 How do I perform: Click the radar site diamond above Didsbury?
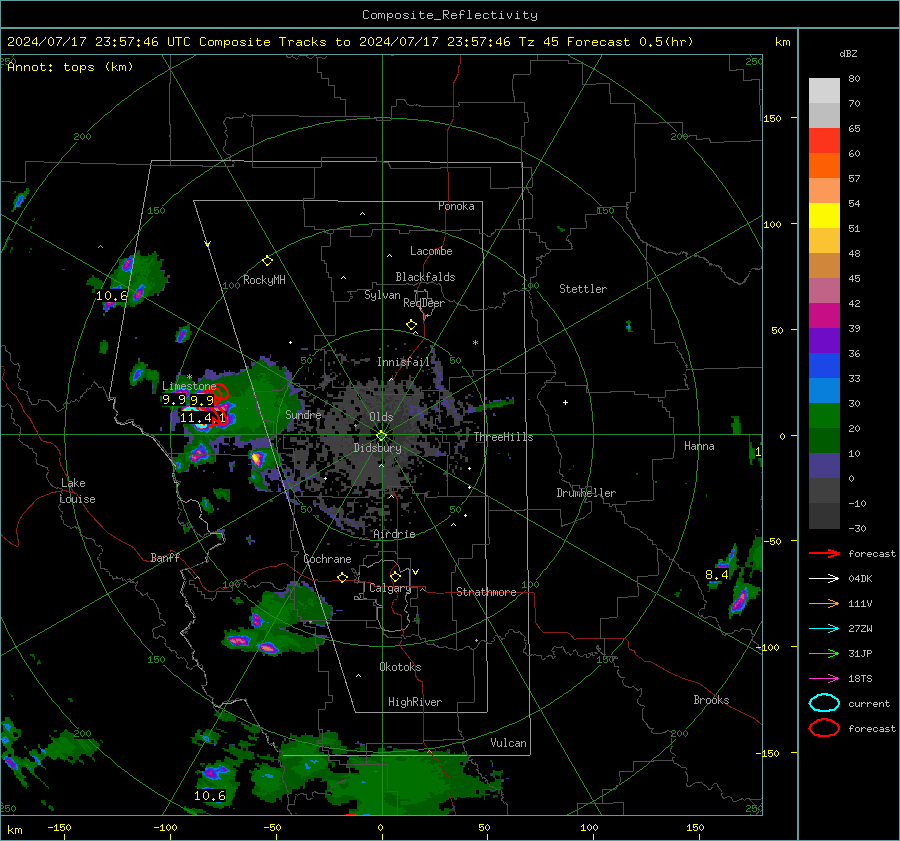[382, 436]
